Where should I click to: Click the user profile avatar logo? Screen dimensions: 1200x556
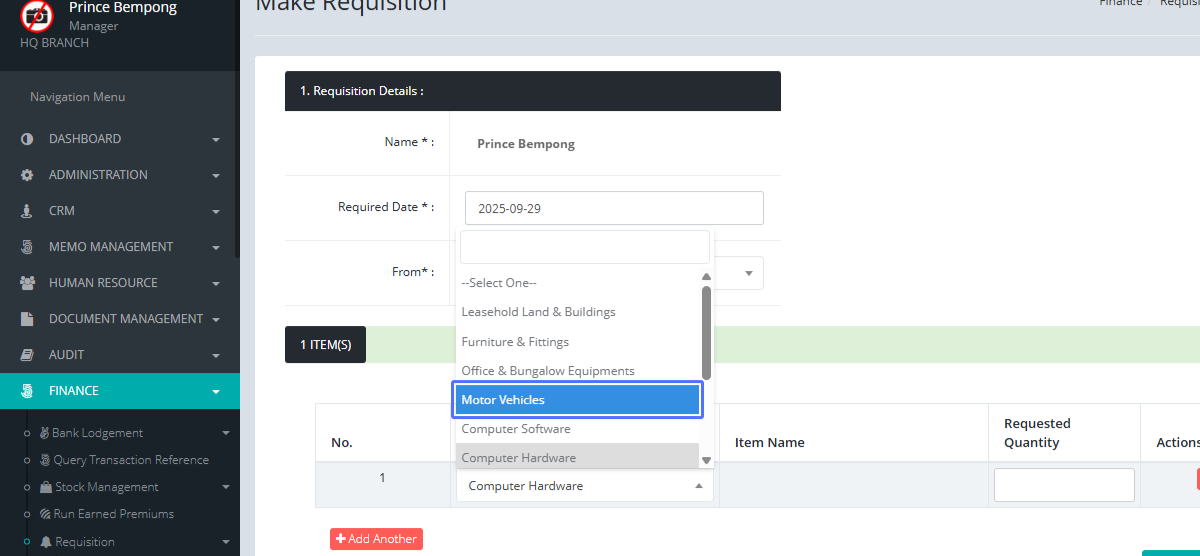point(37,15)
